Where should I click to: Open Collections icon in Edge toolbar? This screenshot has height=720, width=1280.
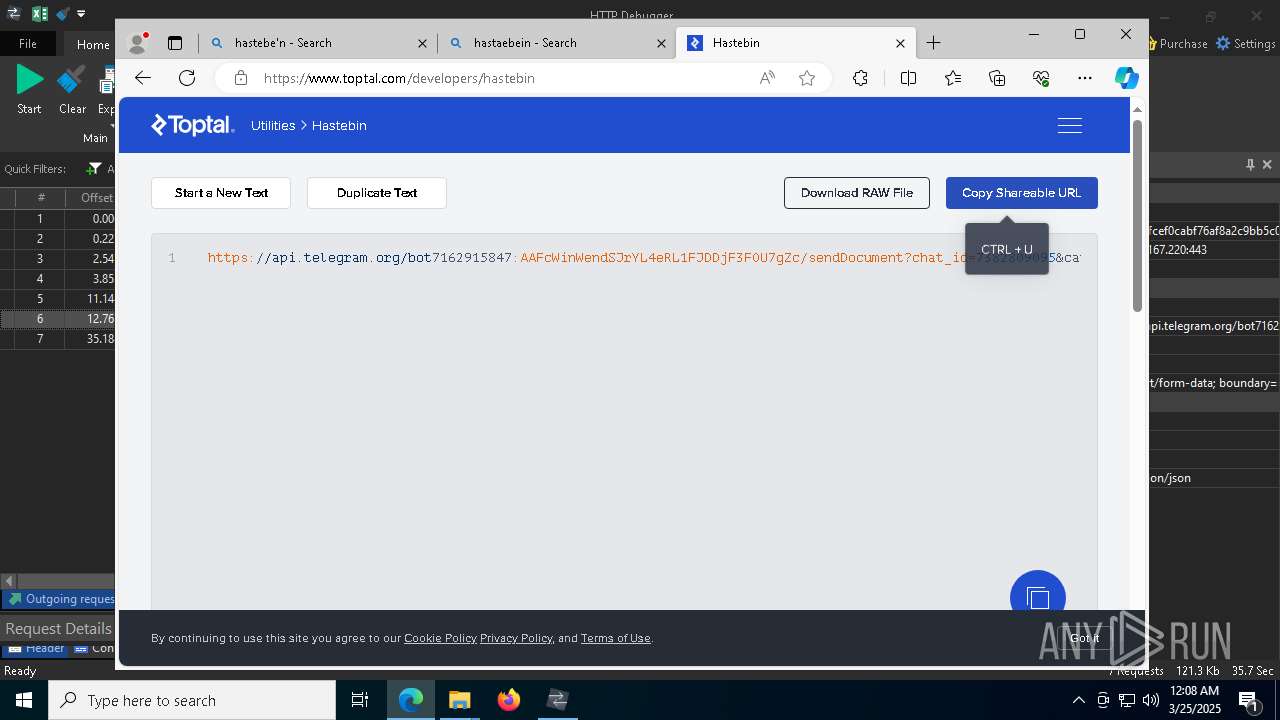point(997,78)
